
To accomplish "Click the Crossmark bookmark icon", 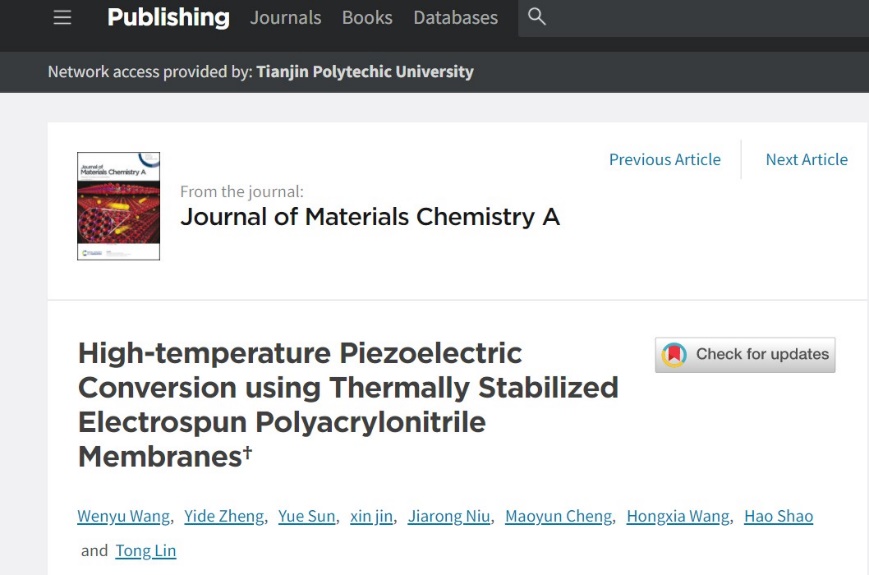I will coord(674,355).
